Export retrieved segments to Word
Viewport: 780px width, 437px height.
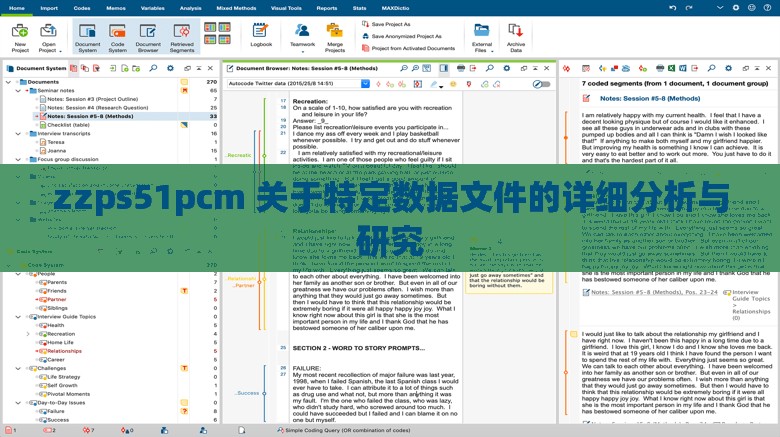coord(682,68)
